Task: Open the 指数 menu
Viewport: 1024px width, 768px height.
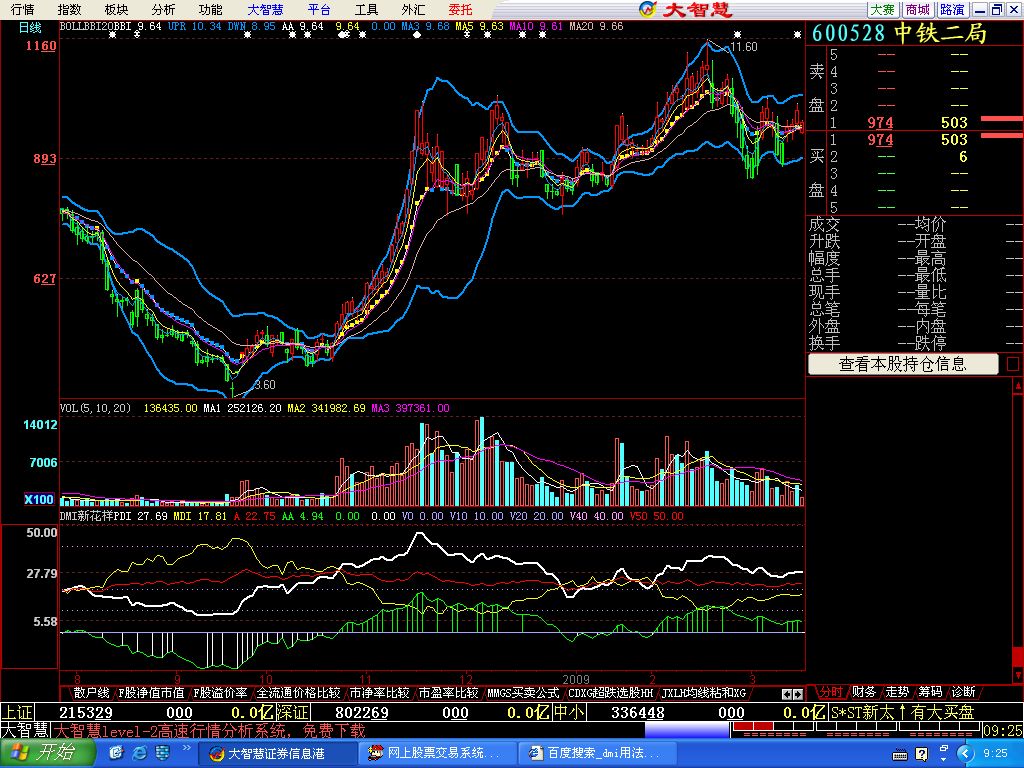Action: (70, 9)
